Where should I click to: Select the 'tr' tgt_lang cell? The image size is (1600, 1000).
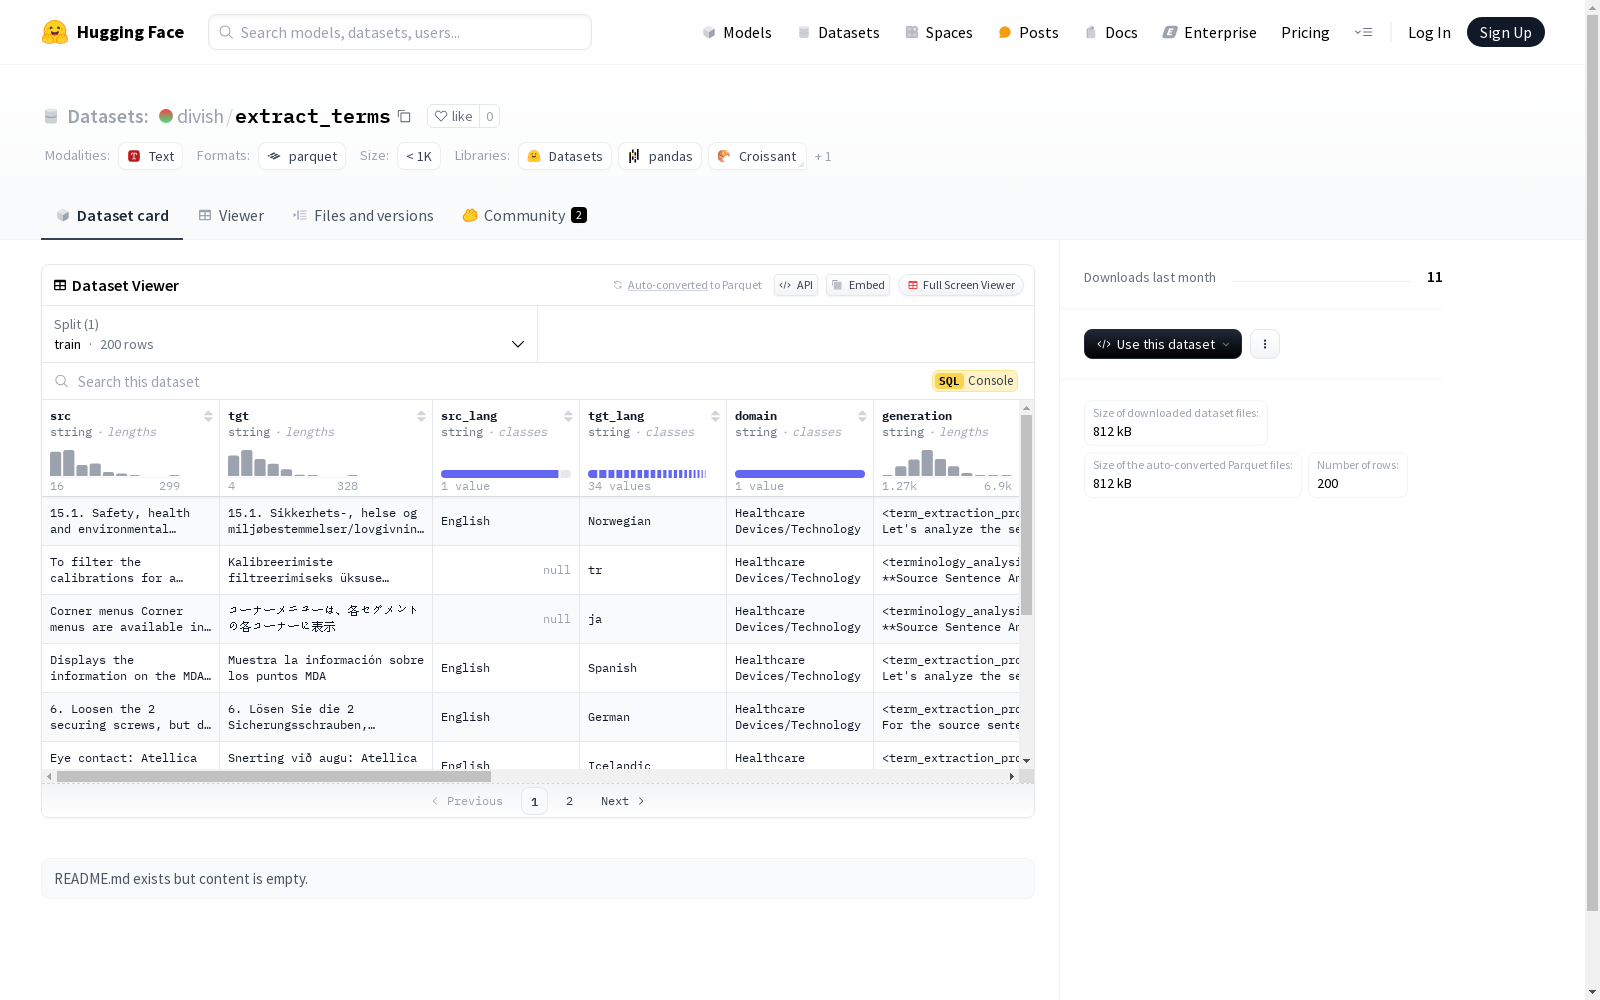tap(653, 570)
